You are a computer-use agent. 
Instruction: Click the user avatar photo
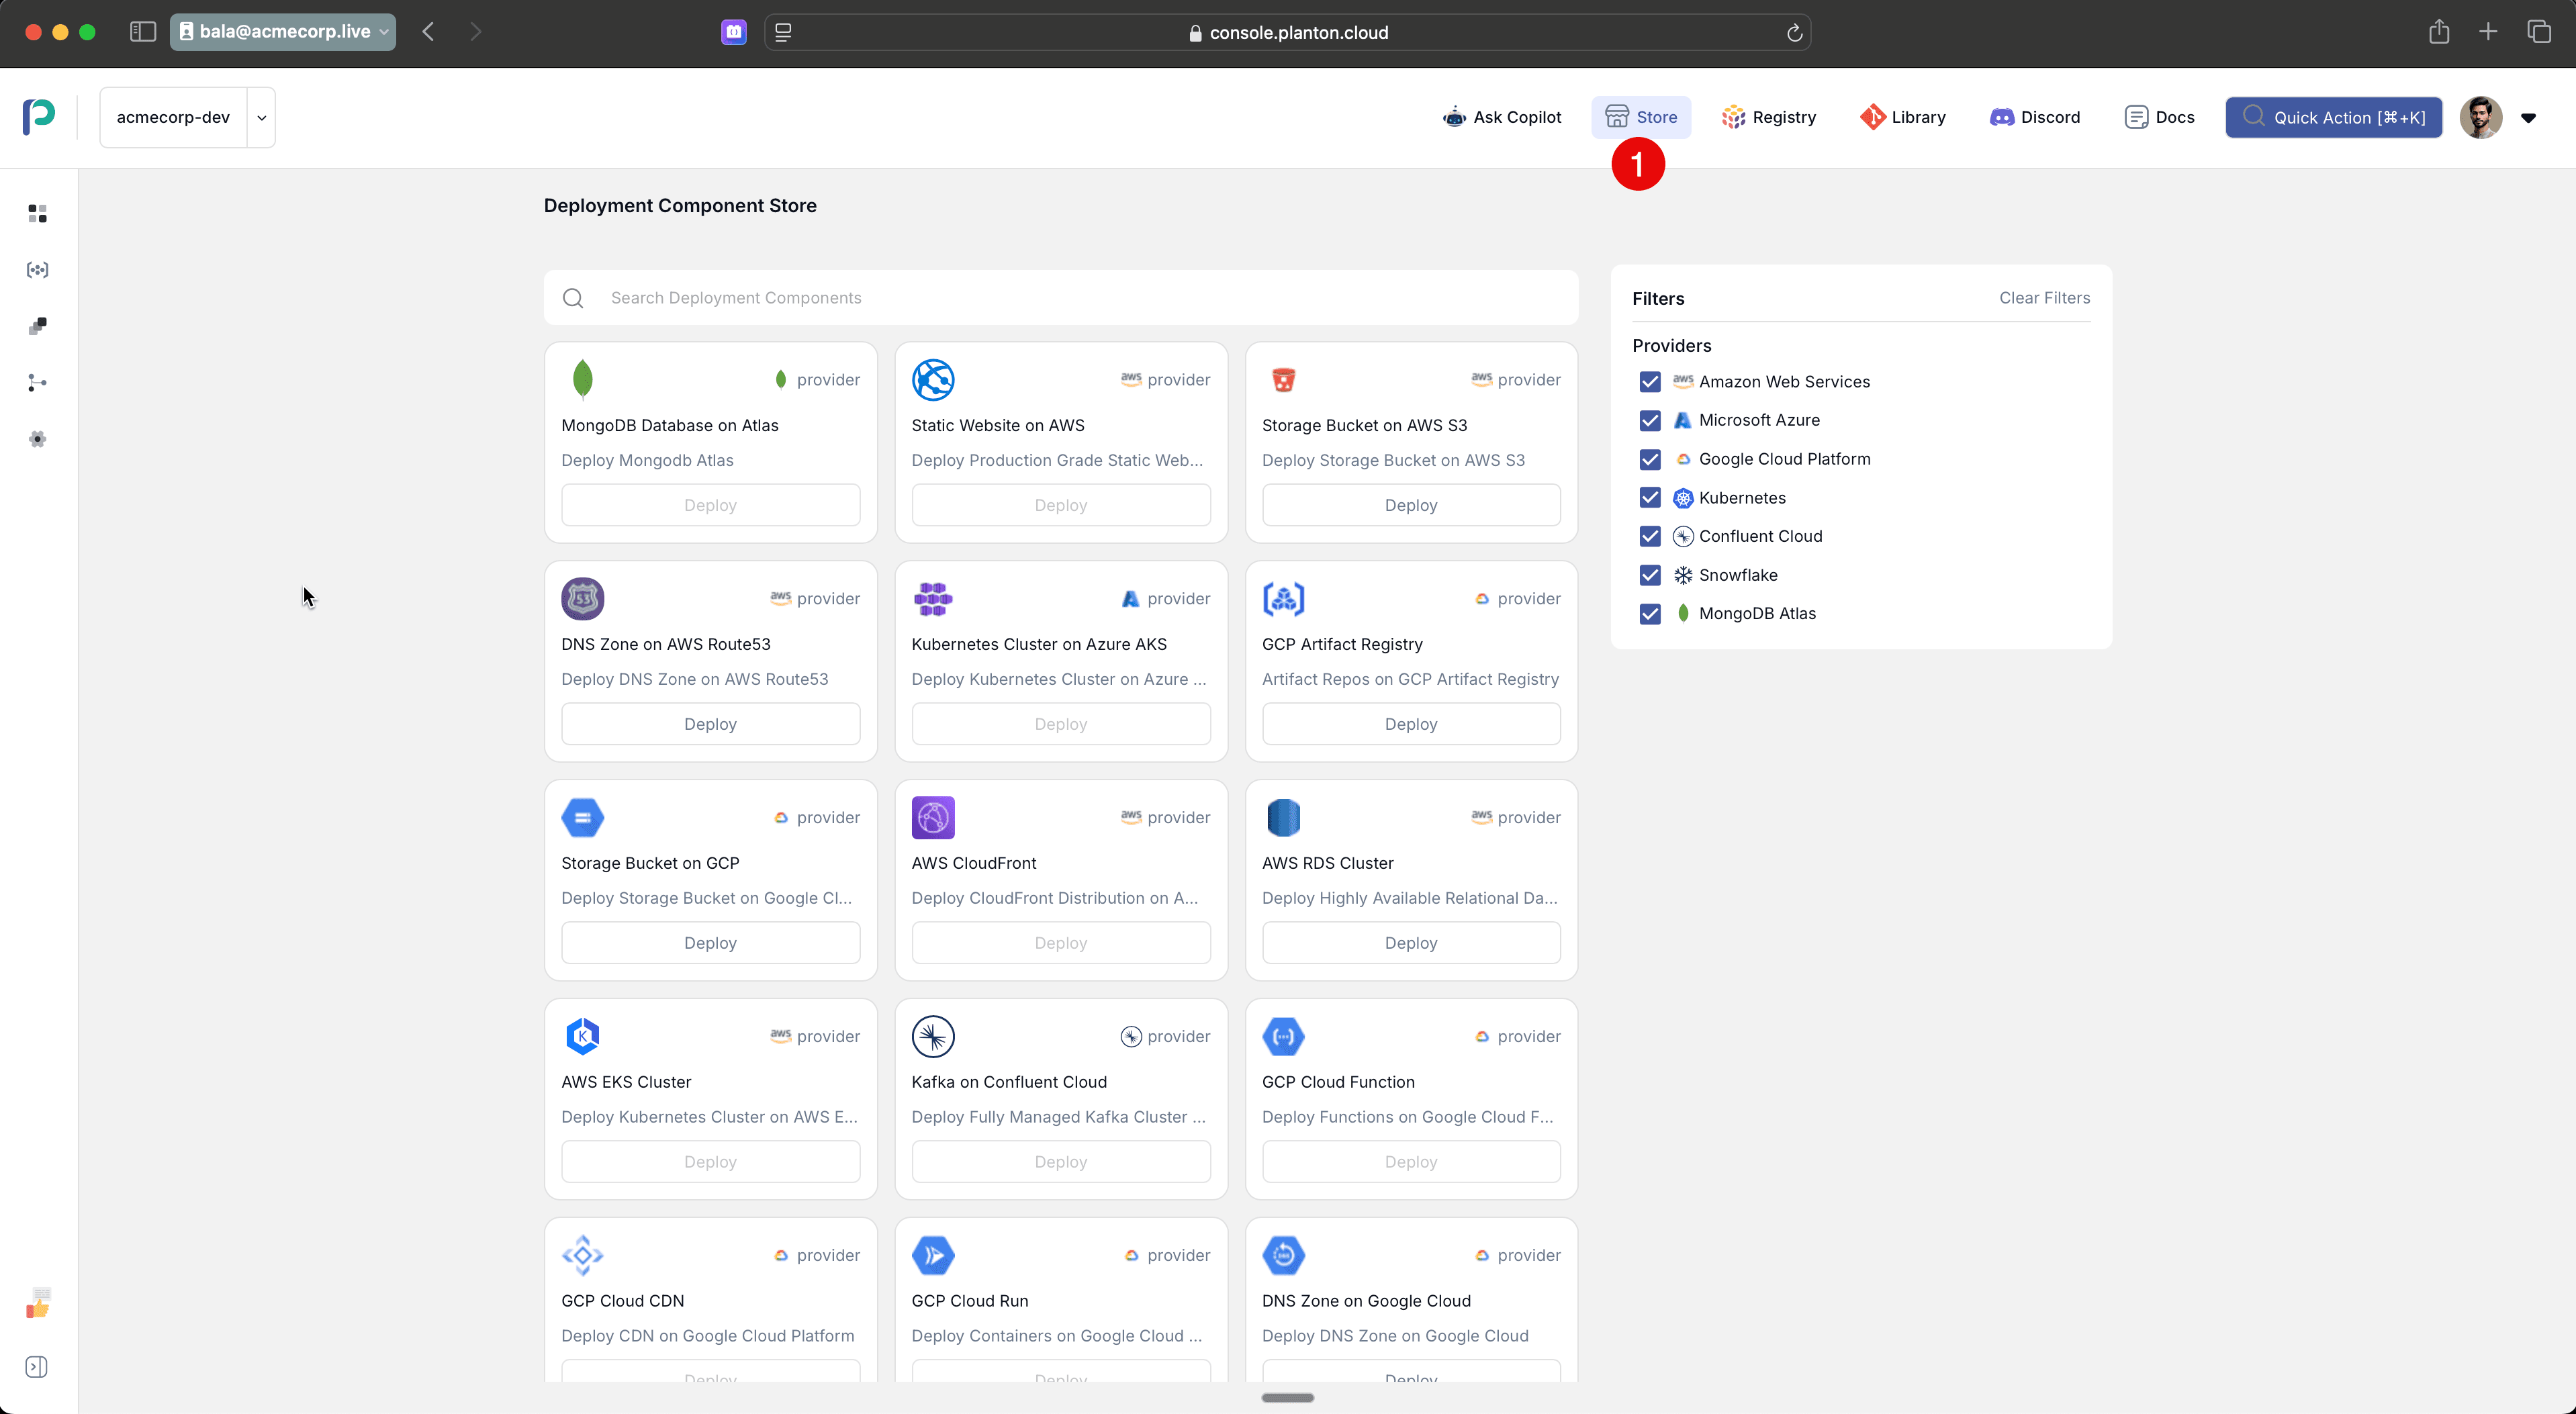coord(2481,117)
